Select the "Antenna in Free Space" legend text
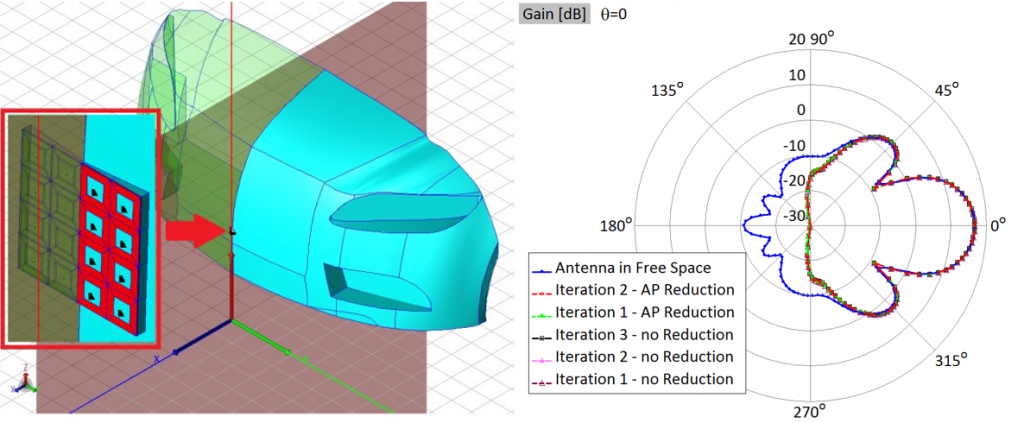The width and height of the screenshot is (1024, 423). pos(631,269)
